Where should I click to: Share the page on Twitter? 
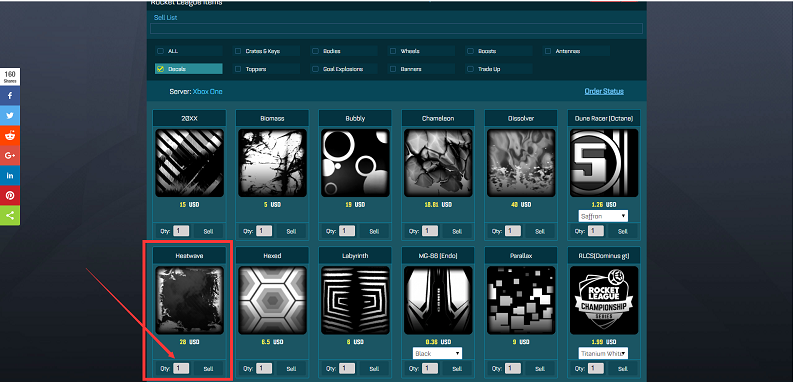click(10, 115)
